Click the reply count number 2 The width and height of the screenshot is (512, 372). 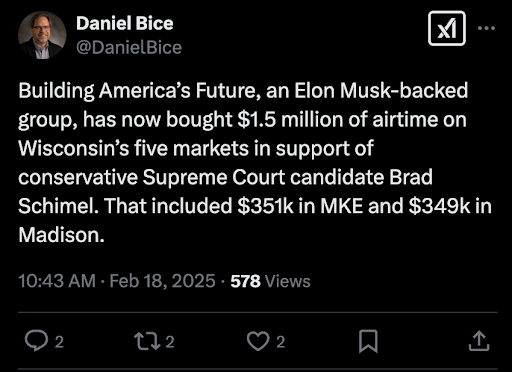(x=59, y=342)
